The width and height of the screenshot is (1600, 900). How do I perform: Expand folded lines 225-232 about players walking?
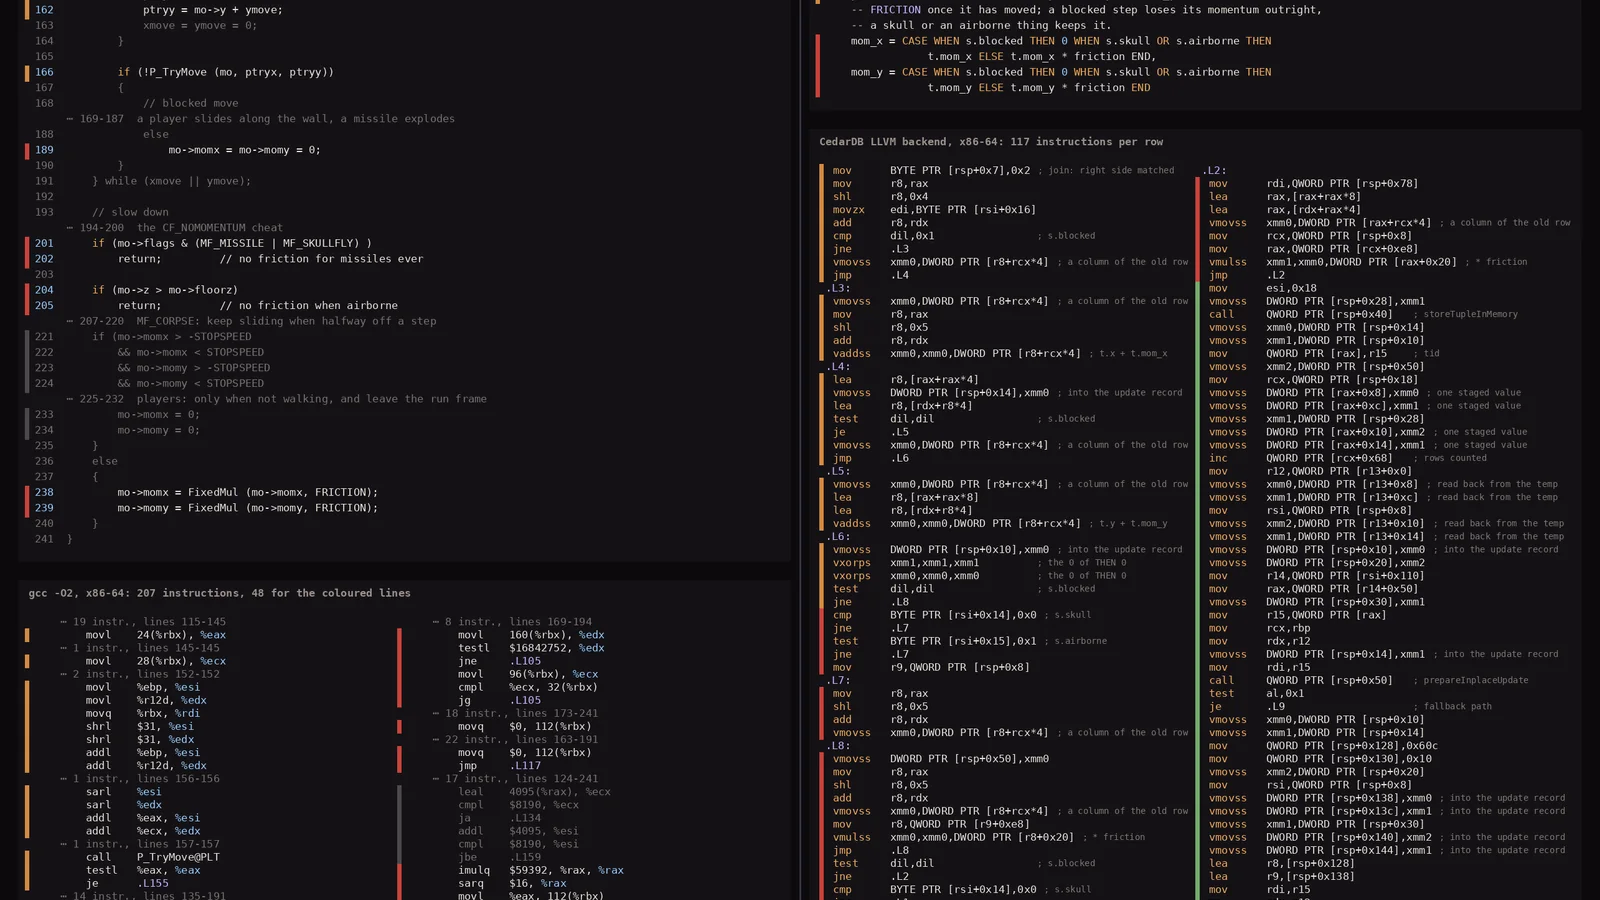[277, 399]
